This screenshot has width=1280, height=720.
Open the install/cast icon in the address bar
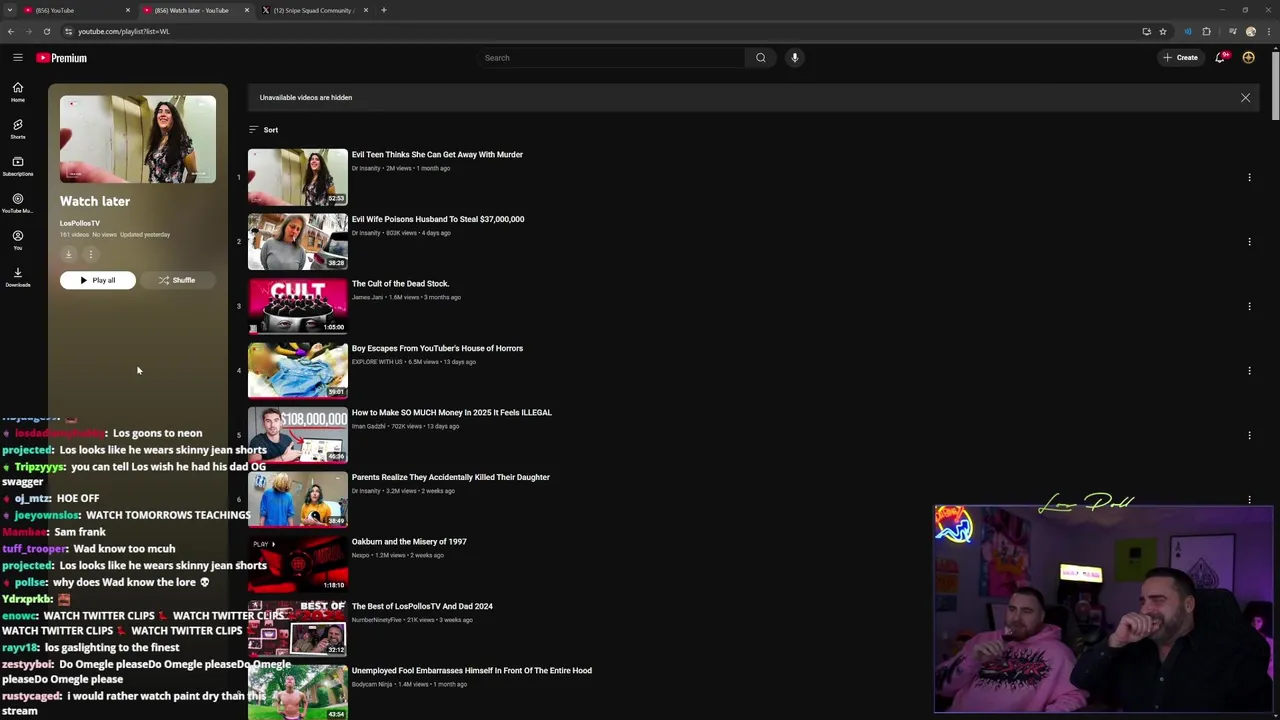click(1146, 31)
